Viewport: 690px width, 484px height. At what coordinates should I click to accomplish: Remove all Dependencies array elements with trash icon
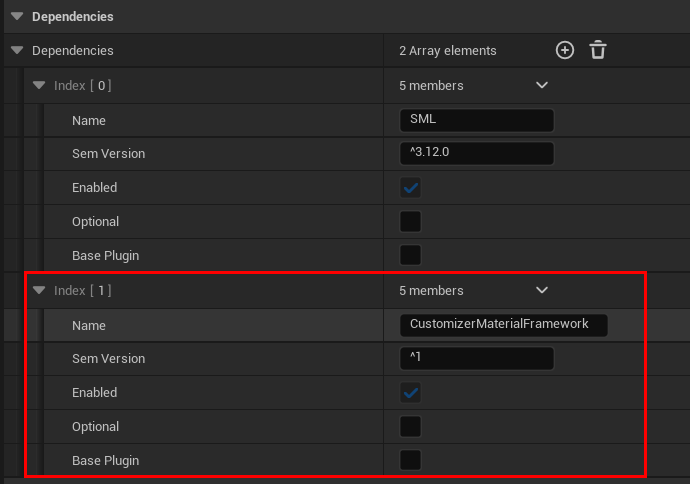(x=598, y=50)
